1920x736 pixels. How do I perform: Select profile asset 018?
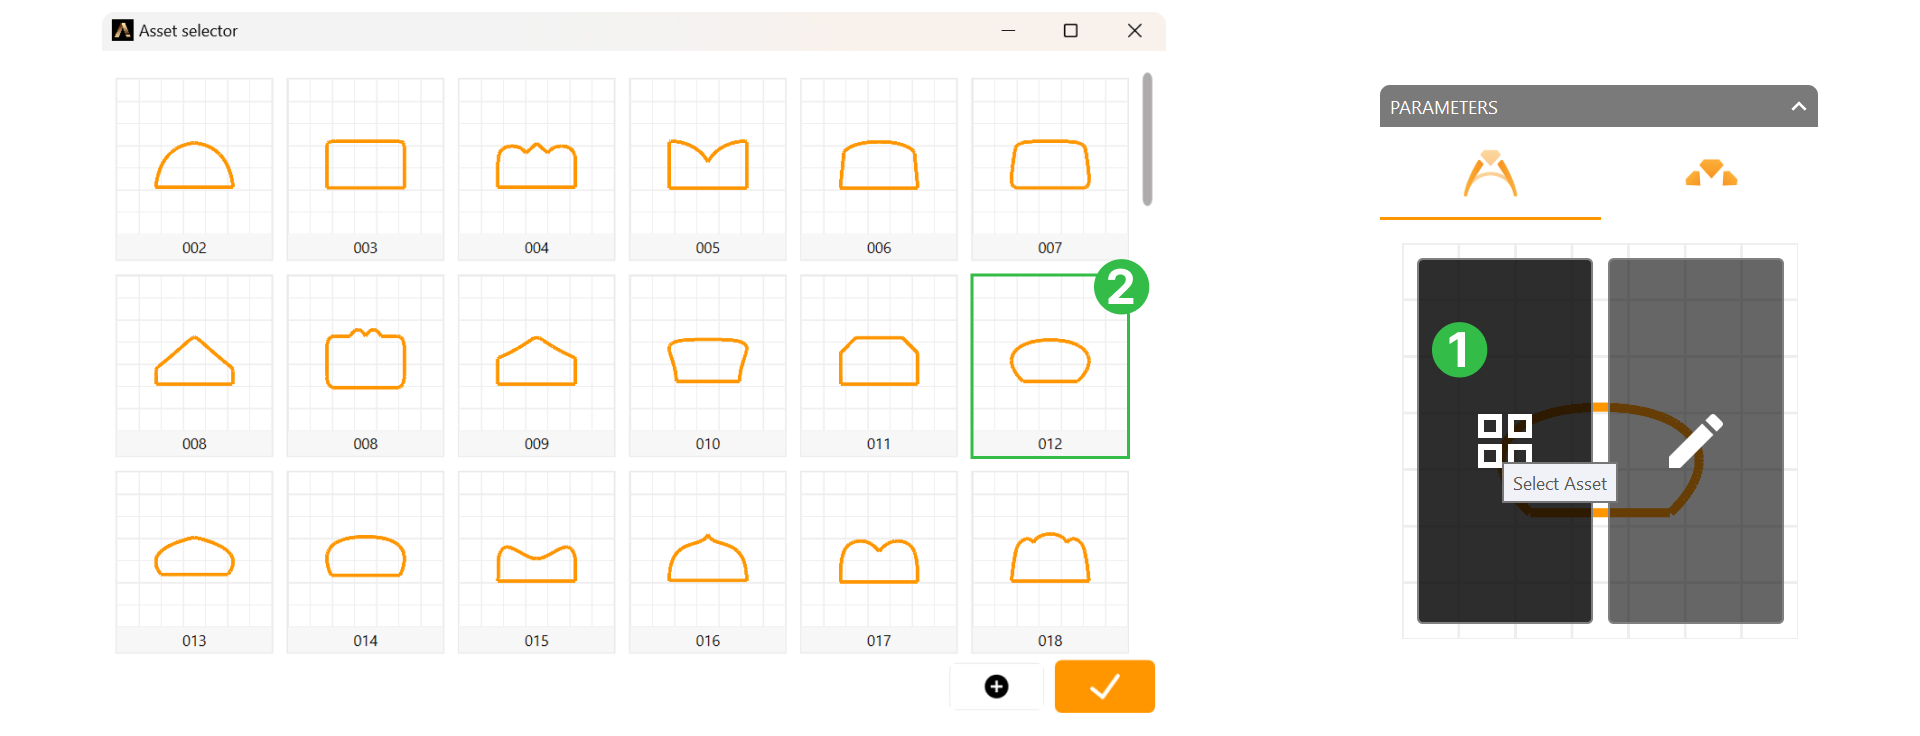(x=1049, y=561)
